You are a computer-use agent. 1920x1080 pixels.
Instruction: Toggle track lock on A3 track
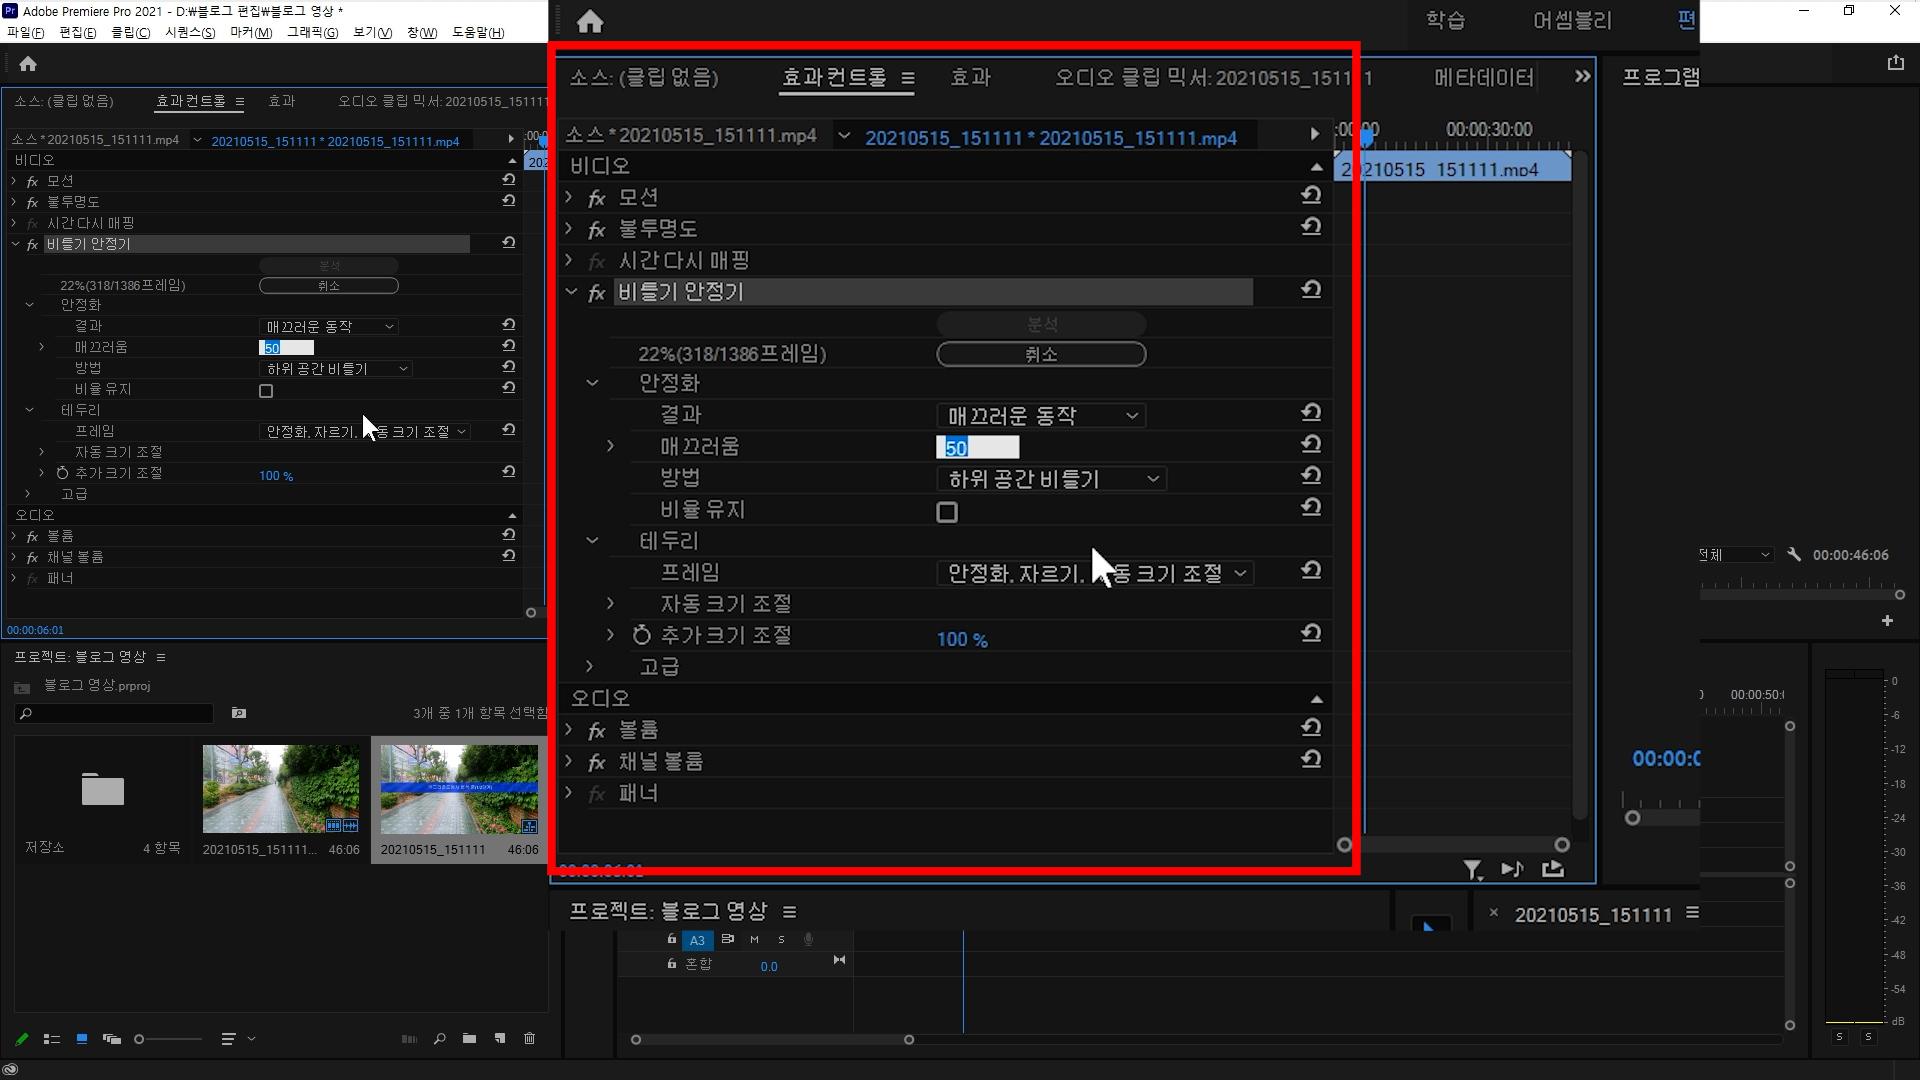pyautogui.click(x=672, y=939)
